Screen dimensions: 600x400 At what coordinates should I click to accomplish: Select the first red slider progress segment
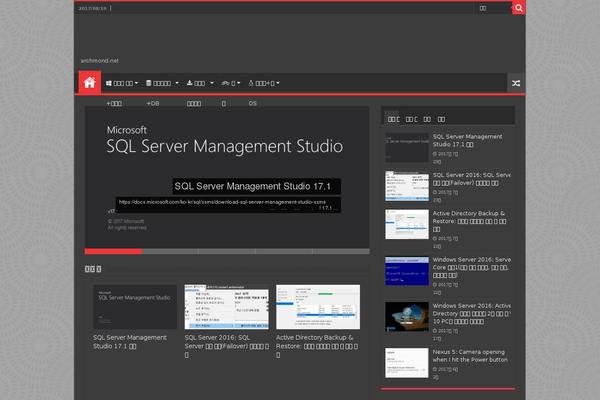[113, 251]
